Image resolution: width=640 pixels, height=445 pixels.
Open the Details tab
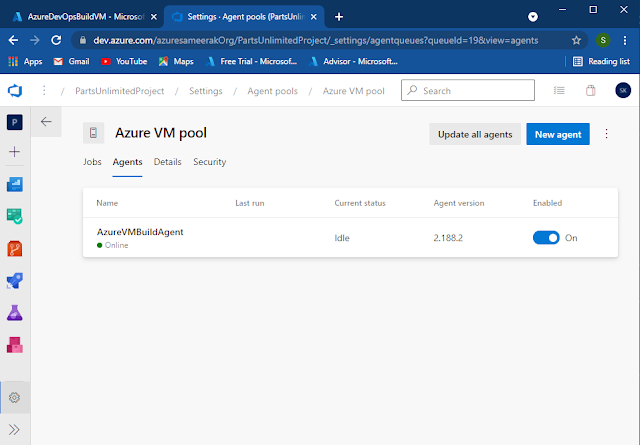point(167,162)
